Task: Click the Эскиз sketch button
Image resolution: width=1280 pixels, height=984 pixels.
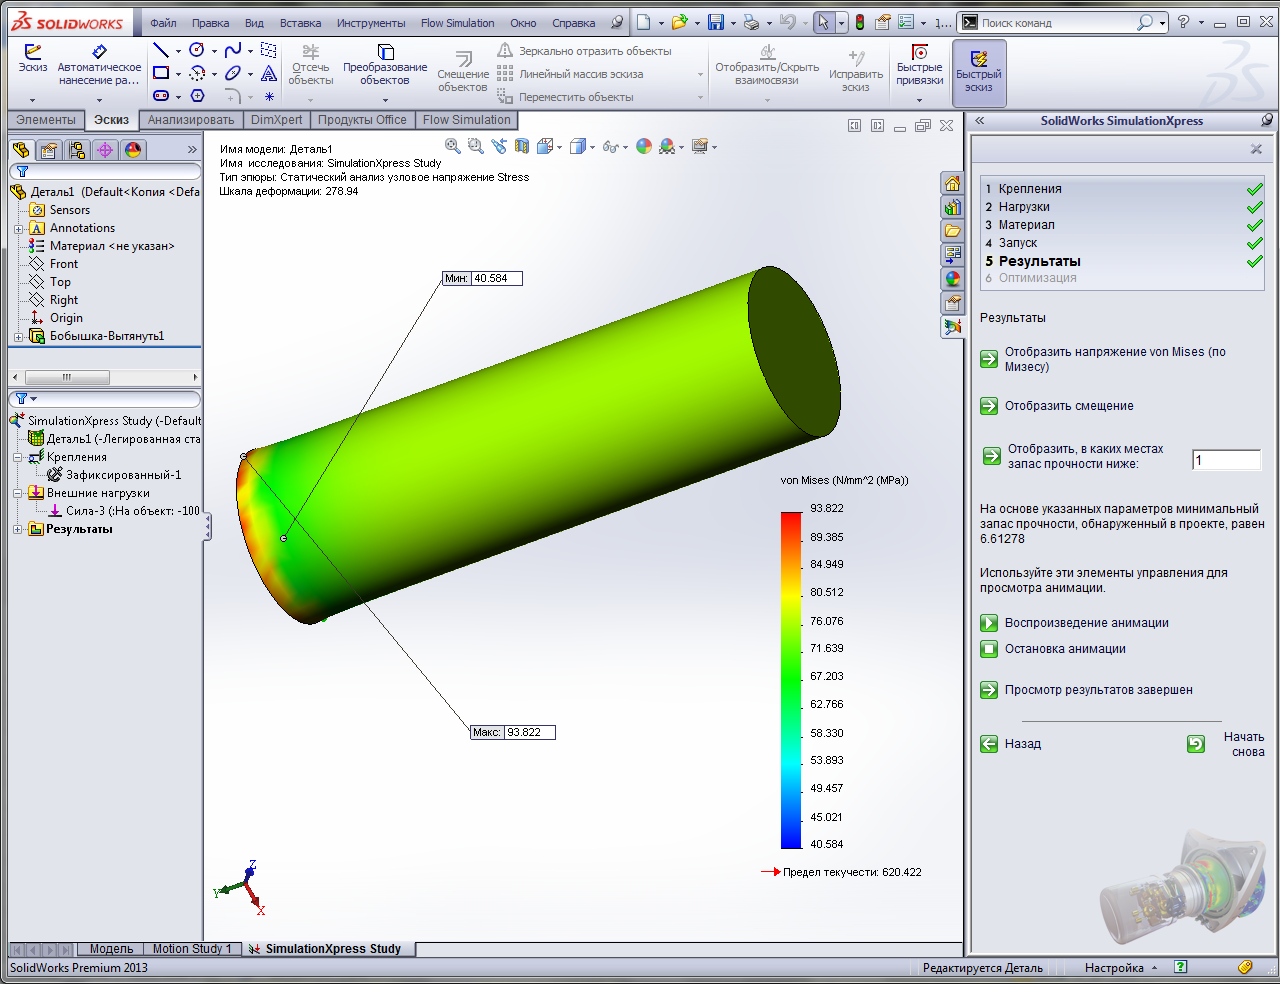Action: tap(33, 59)
